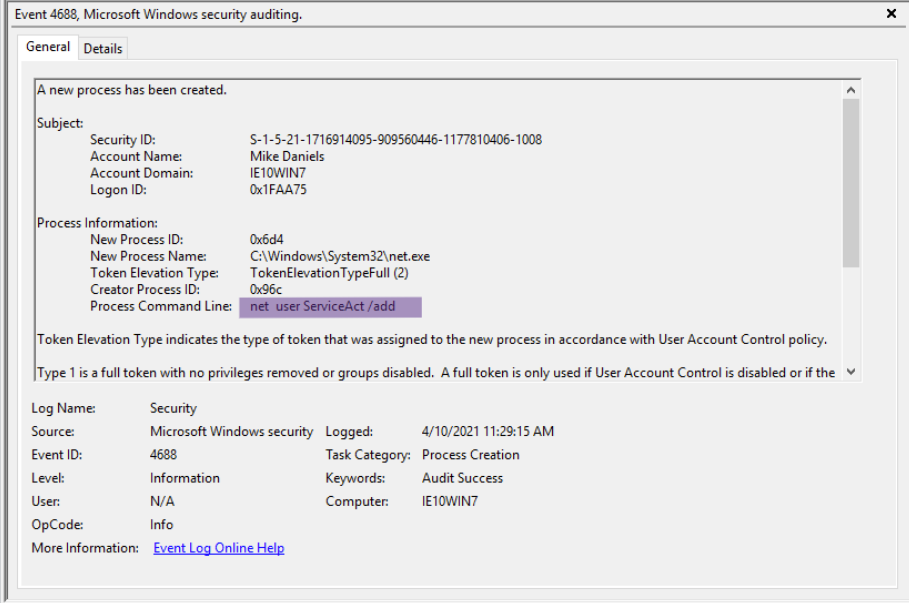Open the Event Log Online Help link
Image resolution: width=909 pixels, height=603 pixels.
click(x=219, y=548)
